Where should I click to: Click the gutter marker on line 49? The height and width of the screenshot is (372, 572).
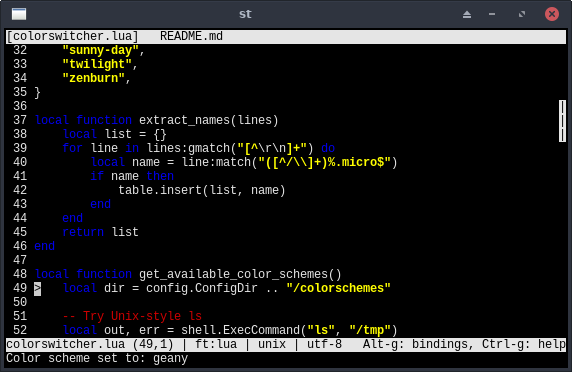click(38, 288)
